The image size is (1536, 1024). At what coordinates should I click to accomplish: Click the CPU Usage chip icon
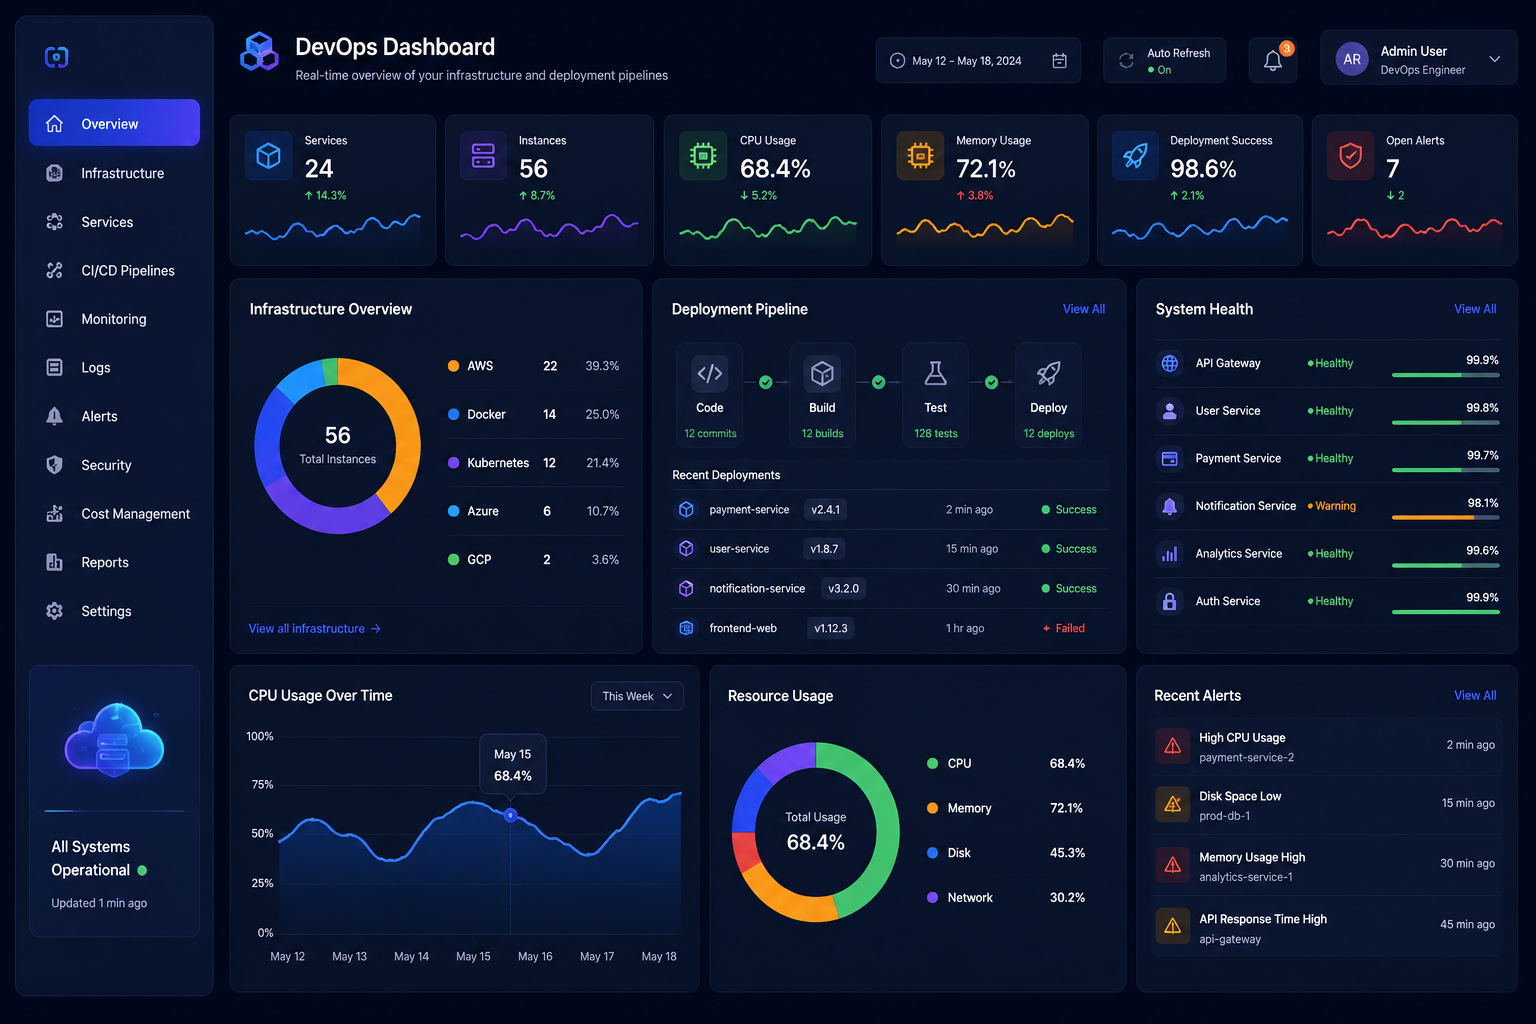click(703, 156)
